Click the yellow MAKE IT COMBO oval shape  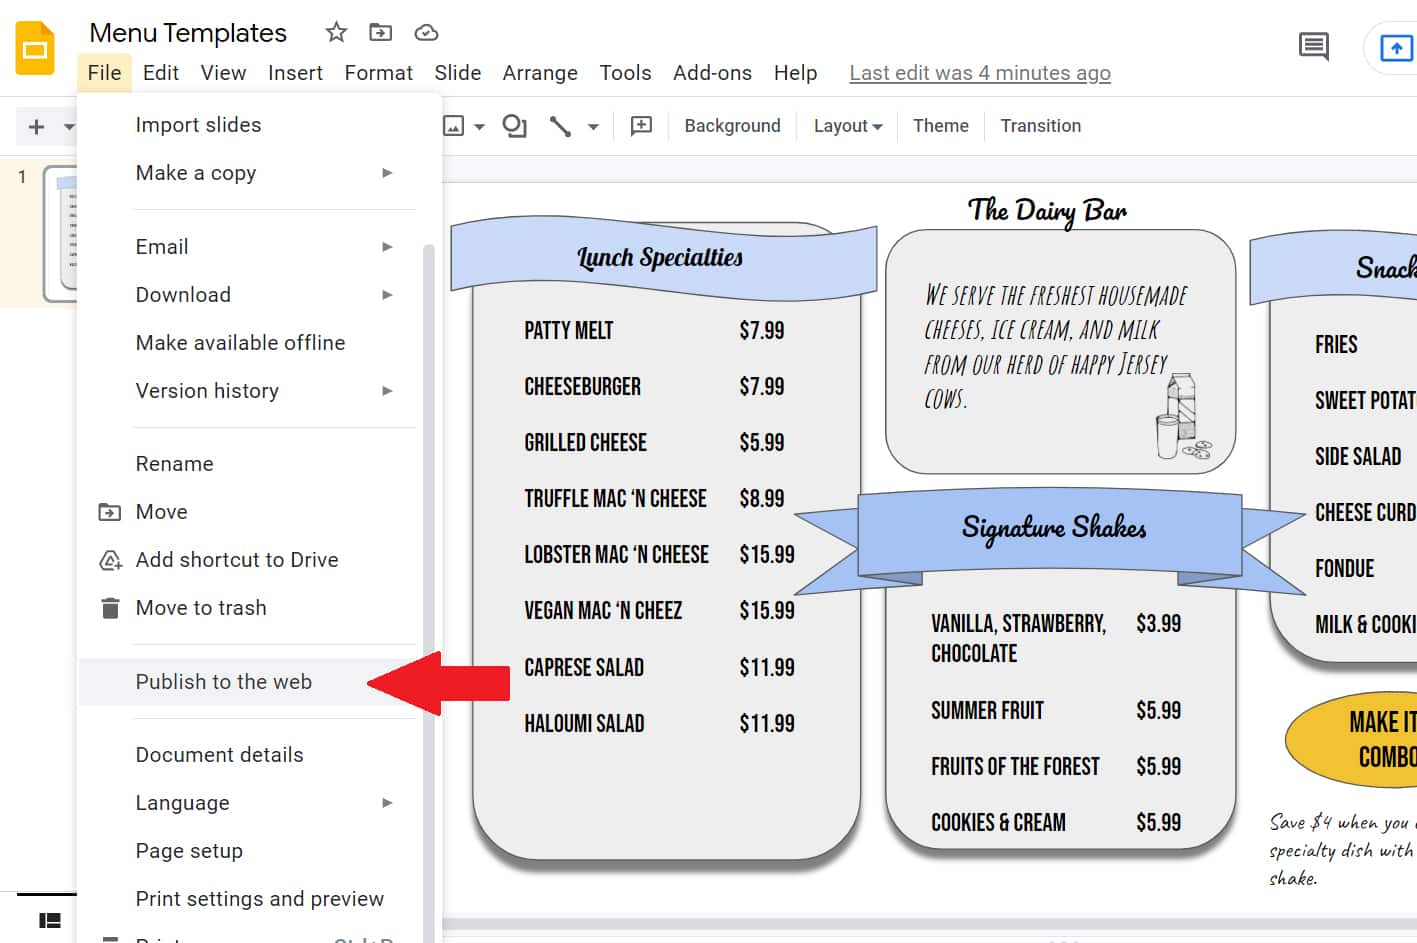1352,739
